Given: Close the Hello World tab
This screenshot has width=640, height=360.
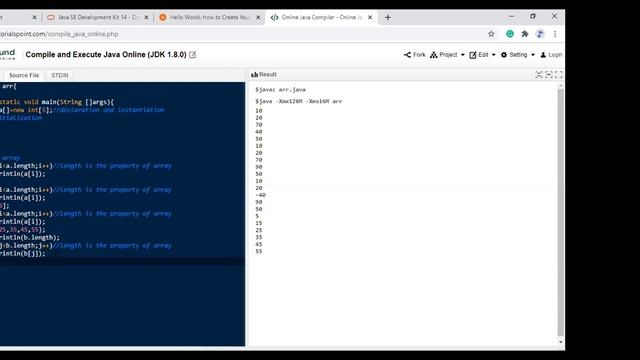Looking at the screenshot, I should coord(258,17).
